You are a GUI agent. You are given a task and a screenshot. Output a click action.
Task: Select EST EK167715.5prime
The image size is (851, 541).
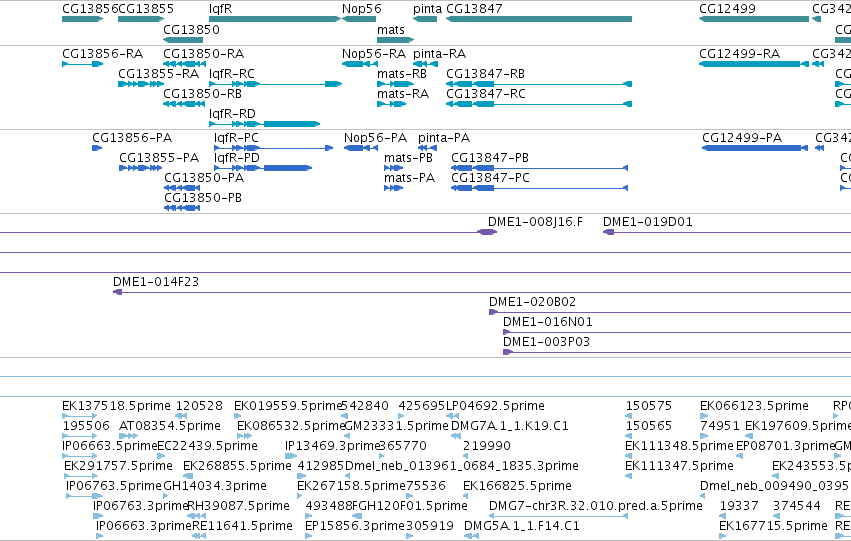(x=723, y=537)
